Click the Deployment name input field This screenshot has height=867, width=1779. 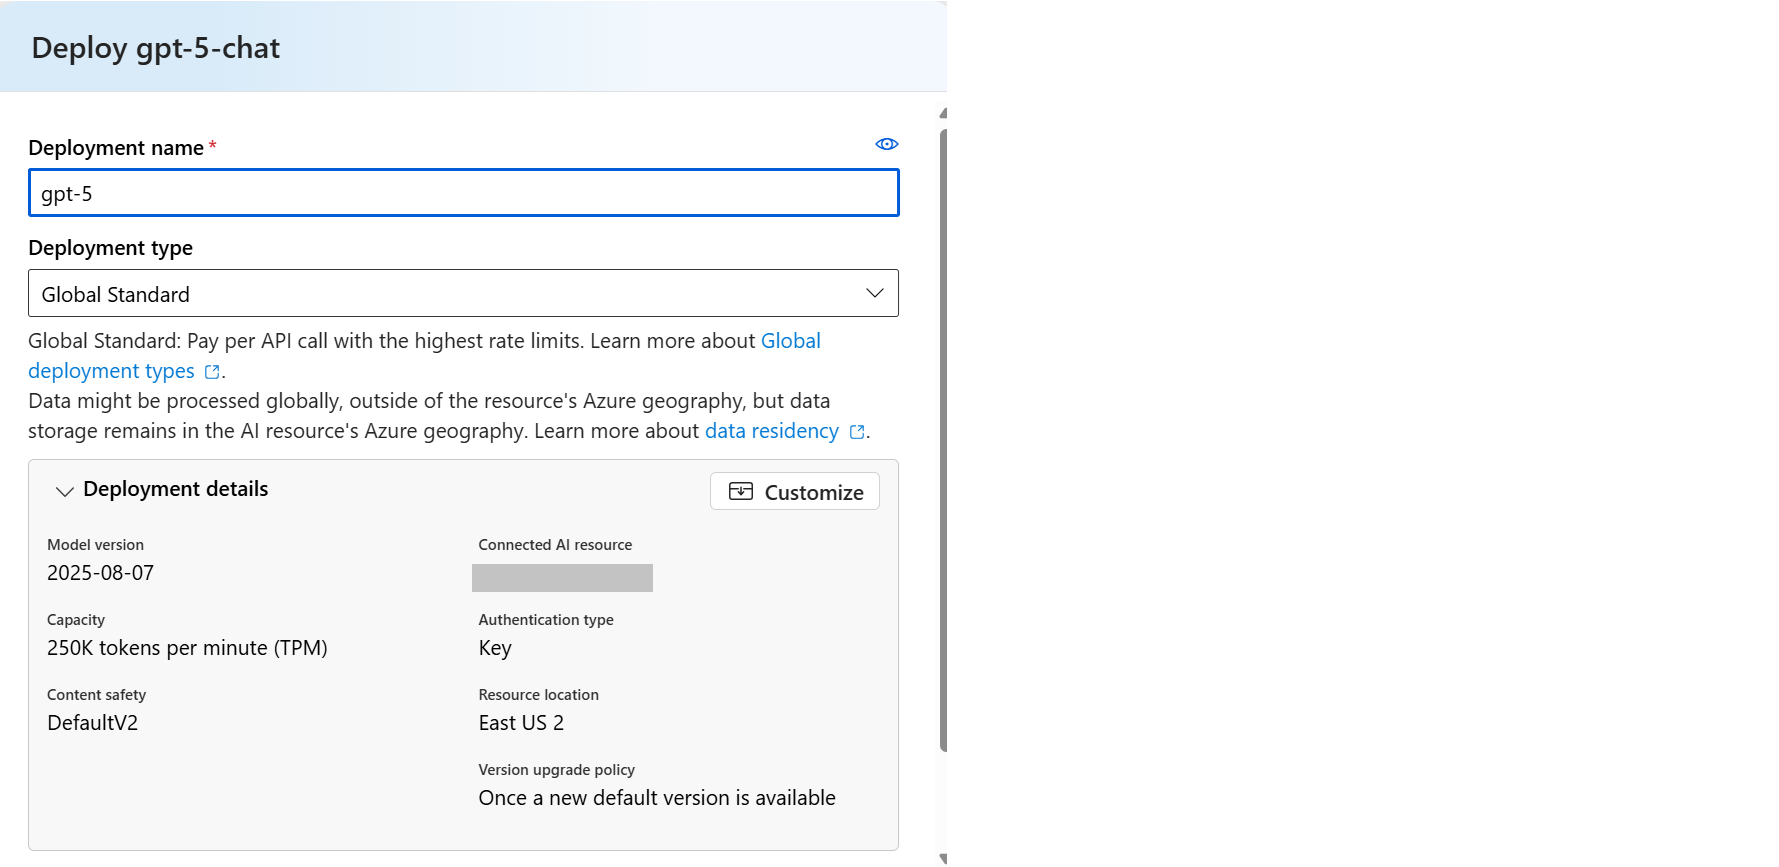point(463,193)
